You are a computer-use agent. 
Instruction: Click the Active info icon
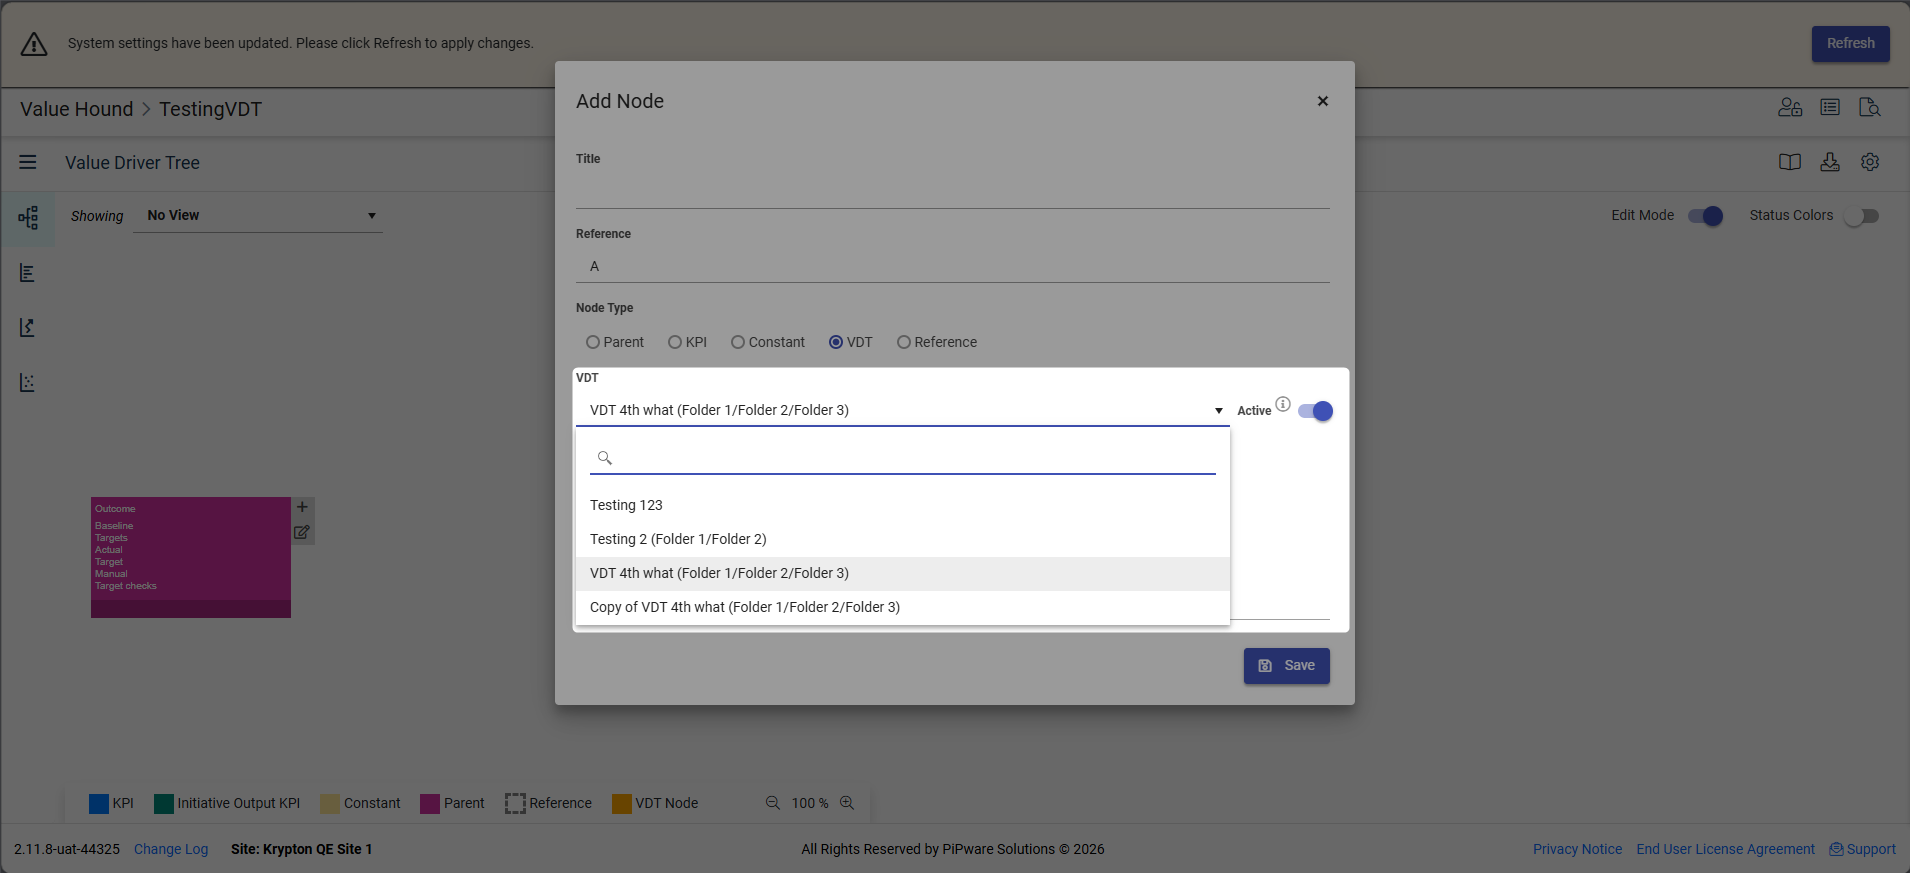1283,404
